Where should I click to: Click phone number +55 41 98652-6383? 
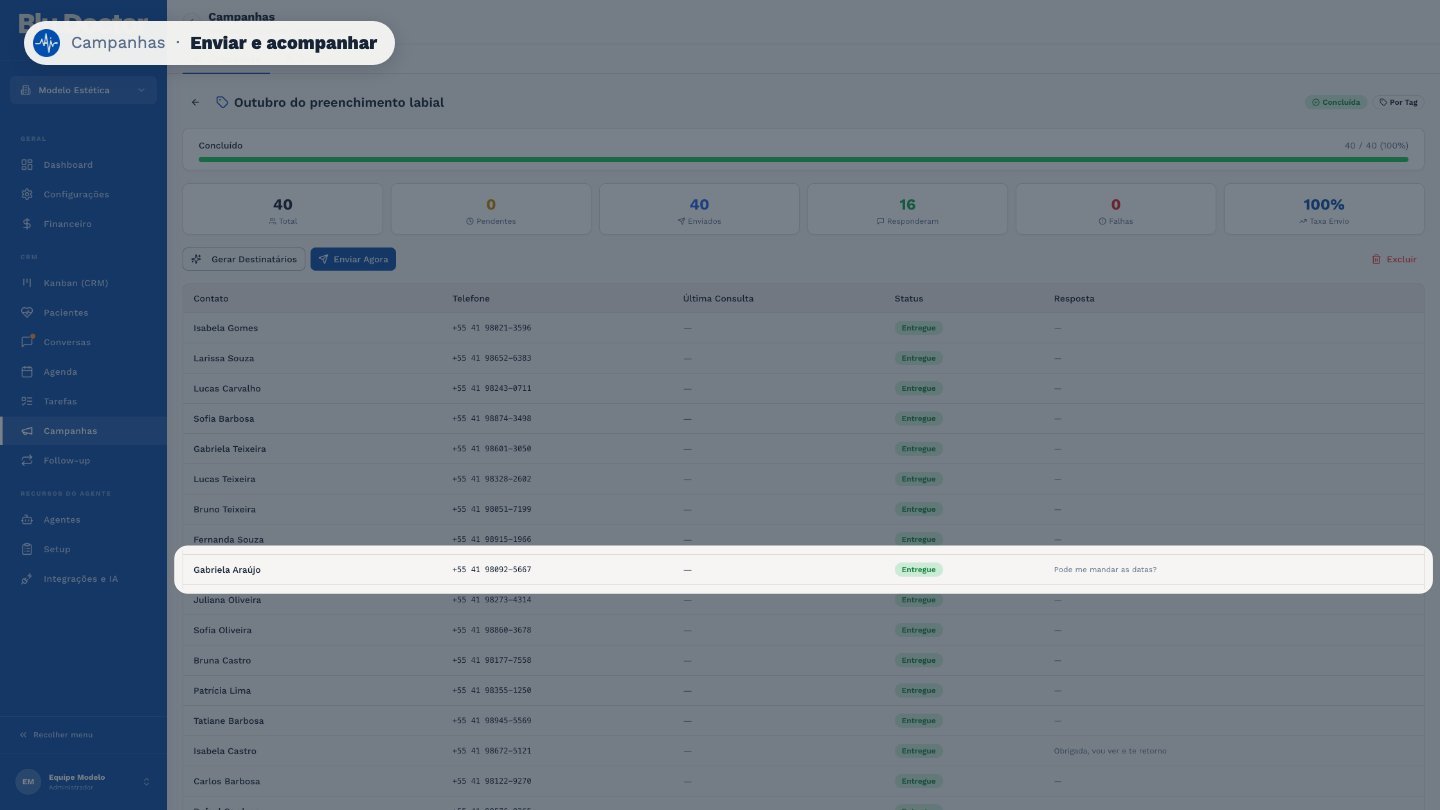(491, 358)
